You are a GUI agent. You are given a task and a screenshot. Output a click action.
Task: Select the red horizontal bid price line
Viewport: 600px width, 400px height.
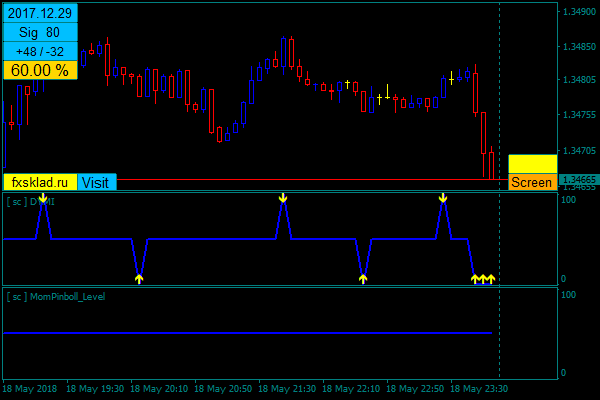pyautogui.click(x=312, y=179)
